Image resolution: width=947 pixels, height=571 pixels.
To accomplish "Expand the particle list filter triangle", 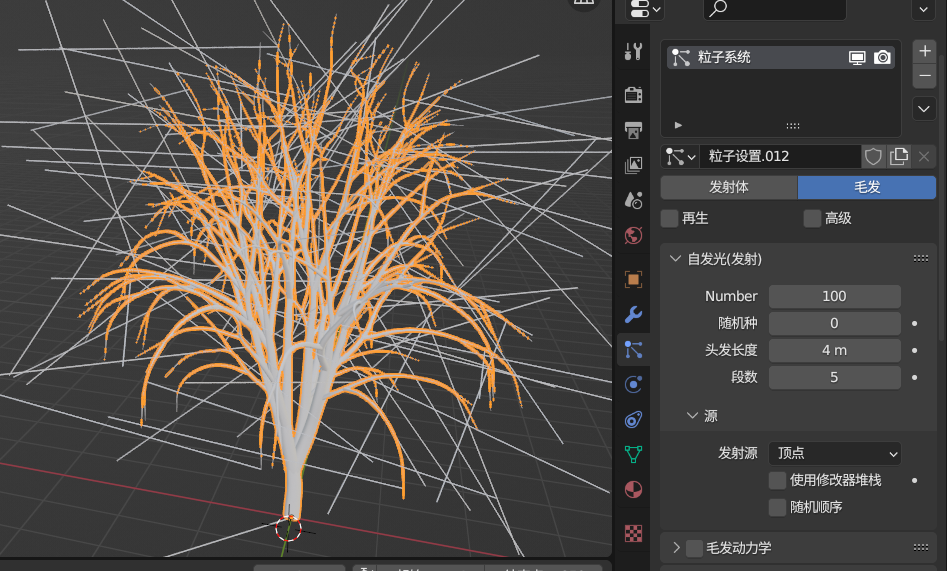I will click(678, 125).
